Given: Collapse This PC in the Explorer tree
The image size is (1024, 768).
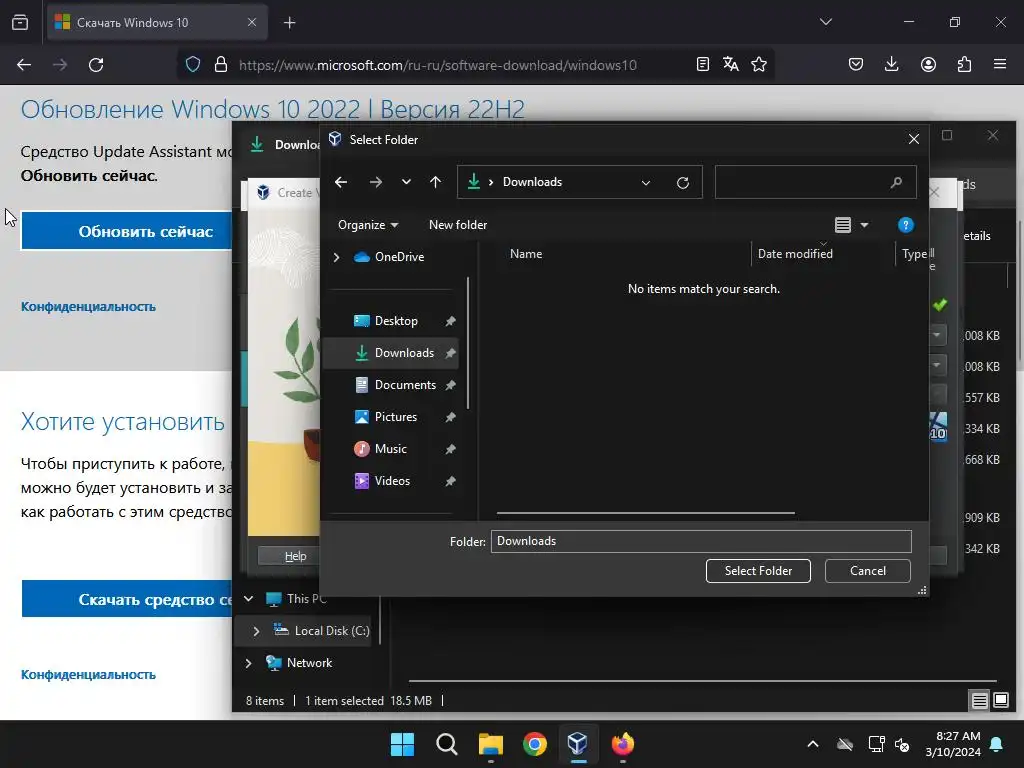Looking at the screenshot, I should [x=248, y=599].
